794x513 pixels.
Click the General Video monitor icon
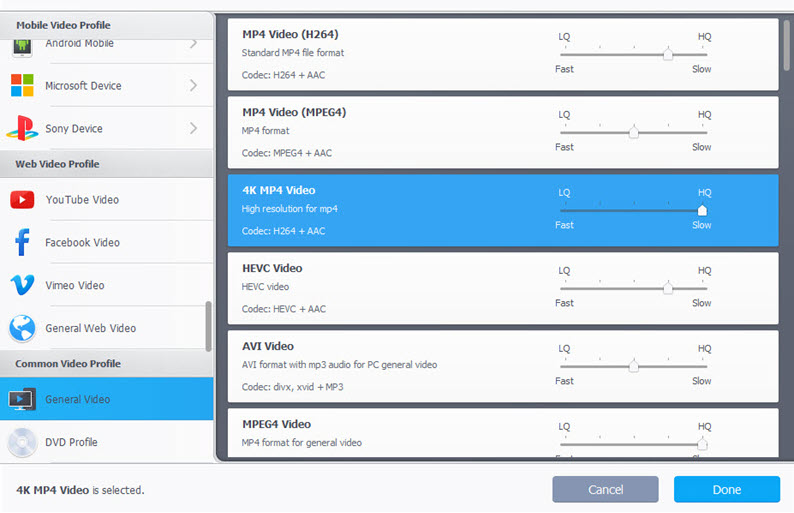[22, 400]
